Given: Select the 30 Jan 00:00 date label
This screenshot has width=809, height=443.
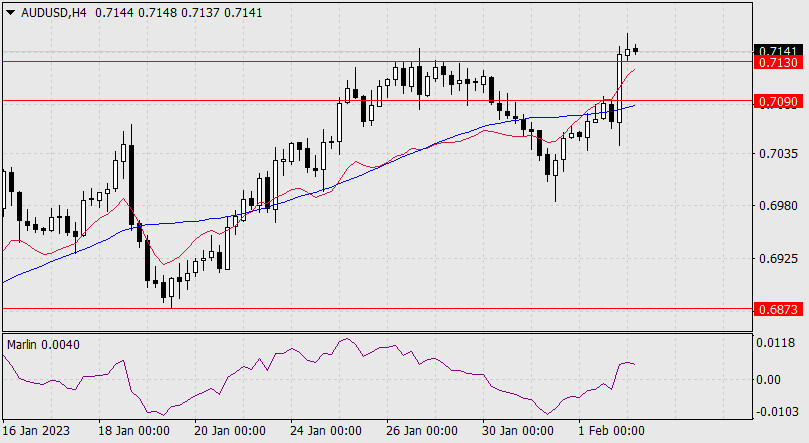Looking at the screenshot, I should 518,431.
